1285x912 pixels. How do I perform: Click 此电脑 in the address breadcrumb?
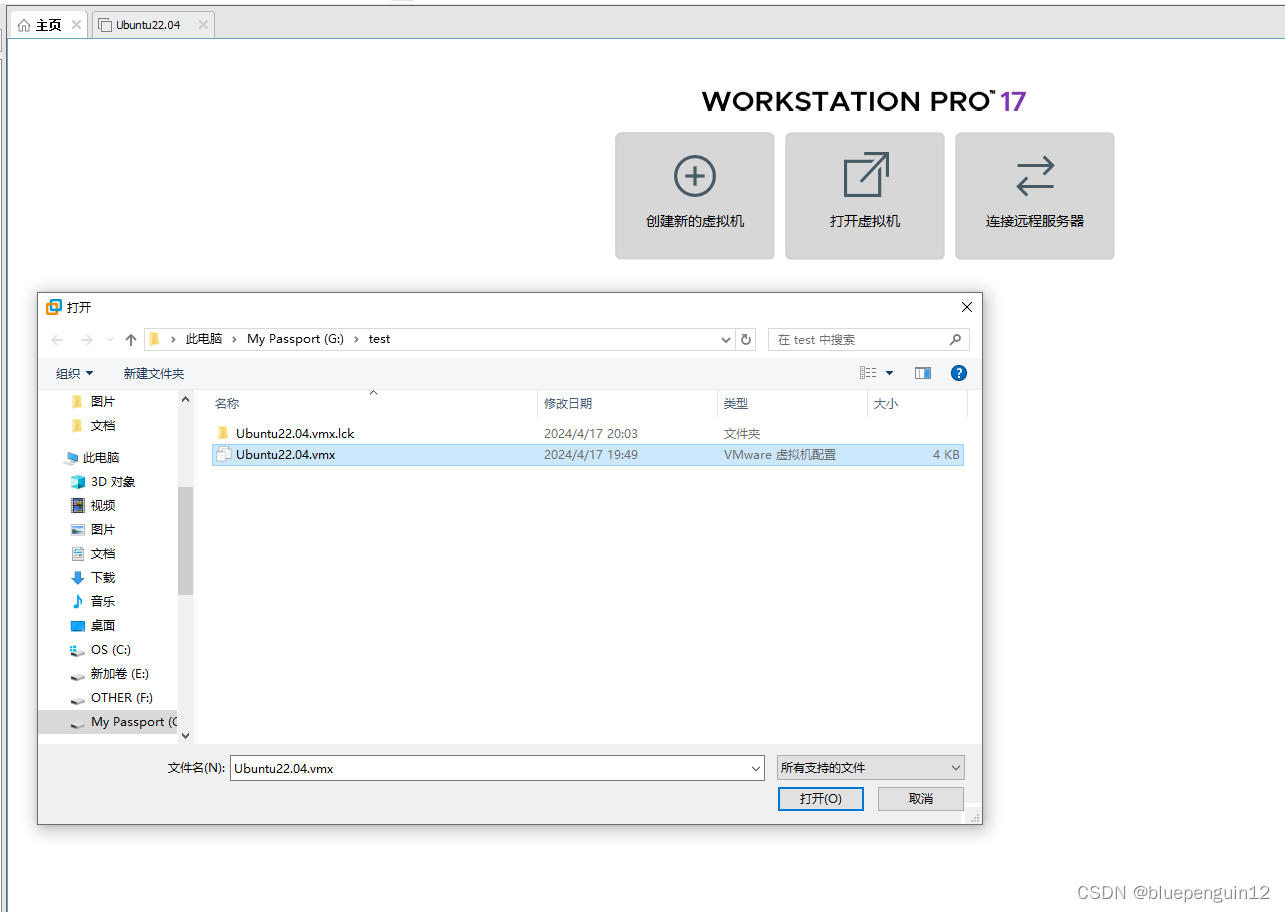[204, 339]
